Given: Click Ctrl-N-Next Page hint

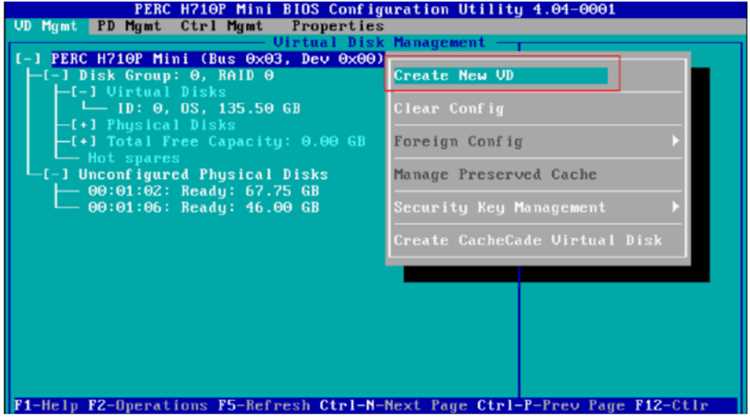Looking at the screenshot, I should click(394, 406).
